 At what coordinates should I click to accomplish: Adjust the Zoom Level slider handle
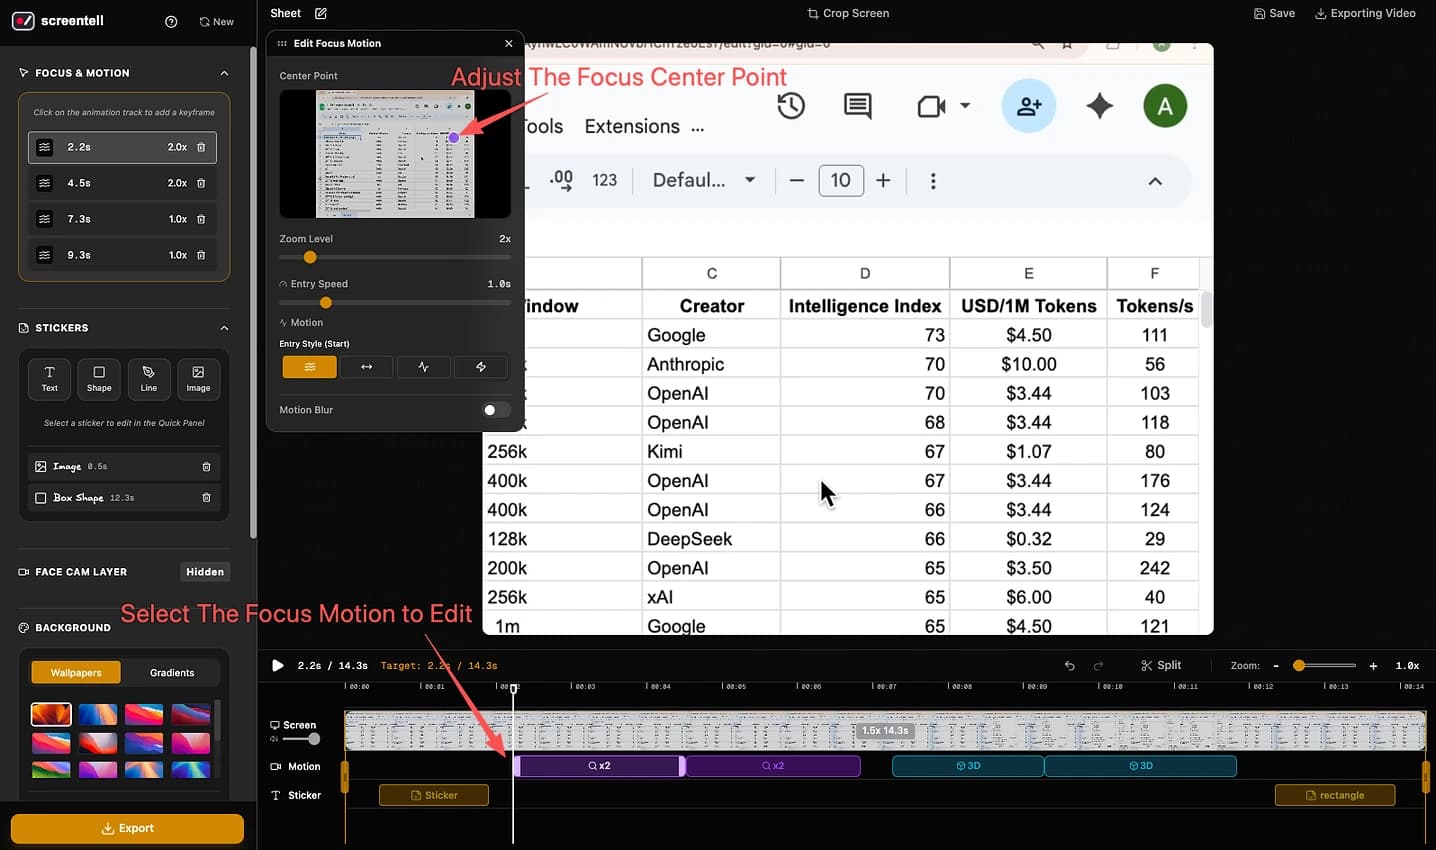tap(310, 257)
